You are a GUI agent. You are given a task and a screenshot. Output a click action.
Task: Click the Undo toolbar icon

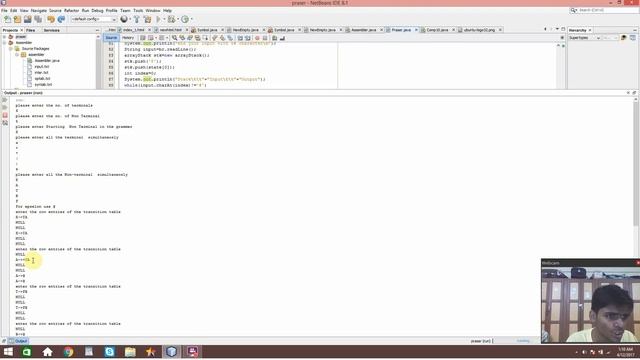pos(51,19)
